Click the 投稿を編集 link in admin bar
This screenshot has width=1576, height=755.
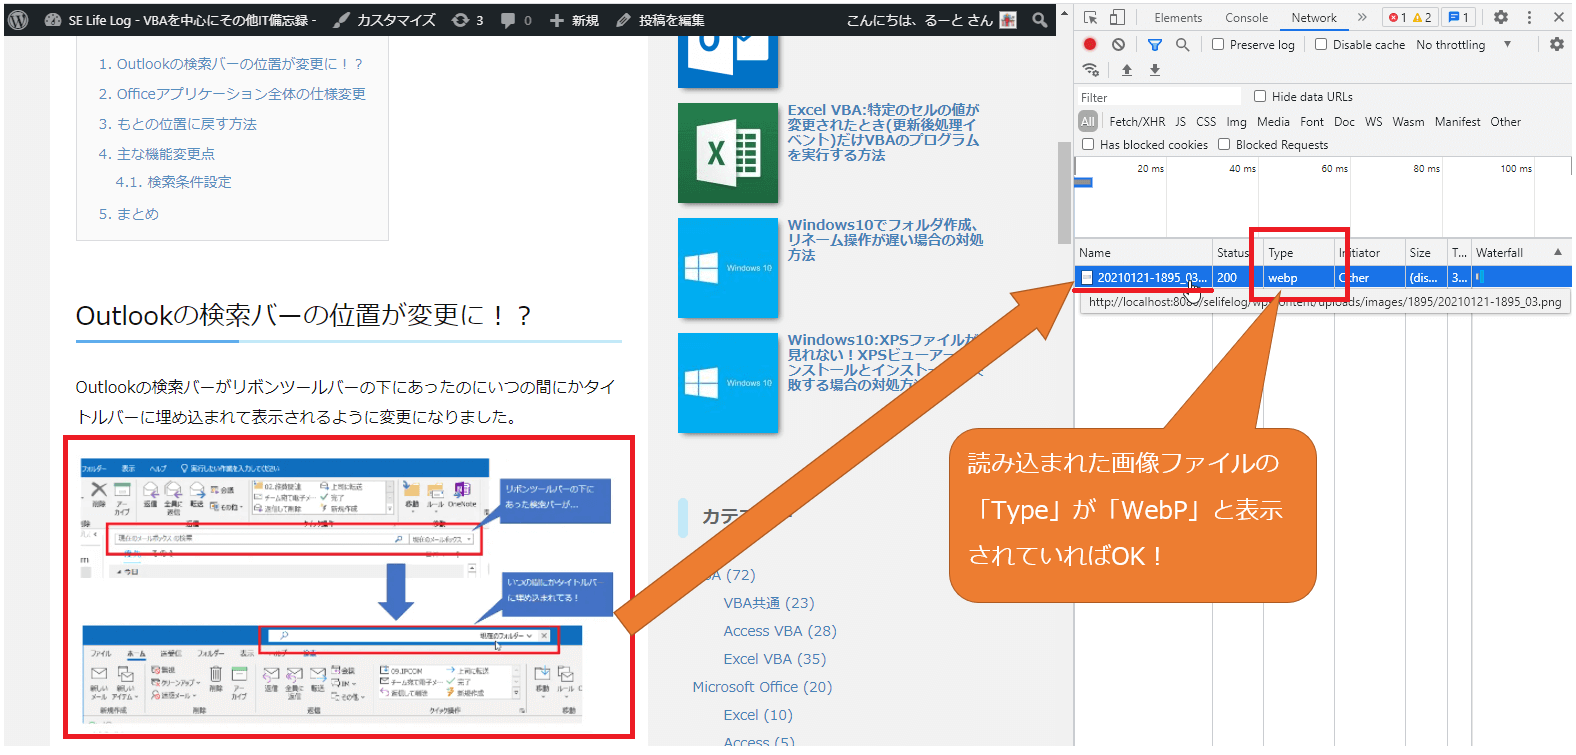pos(661,20)
